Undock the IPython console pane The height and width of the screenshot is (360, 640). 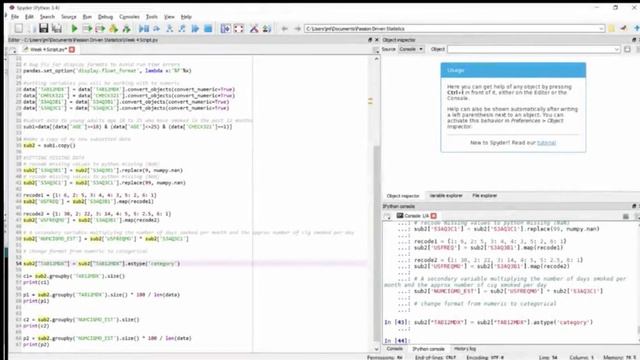pos(634,206)
